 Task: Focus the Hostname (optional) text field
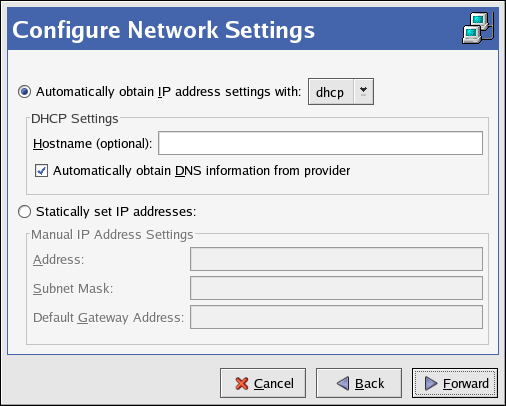point(320,143)
